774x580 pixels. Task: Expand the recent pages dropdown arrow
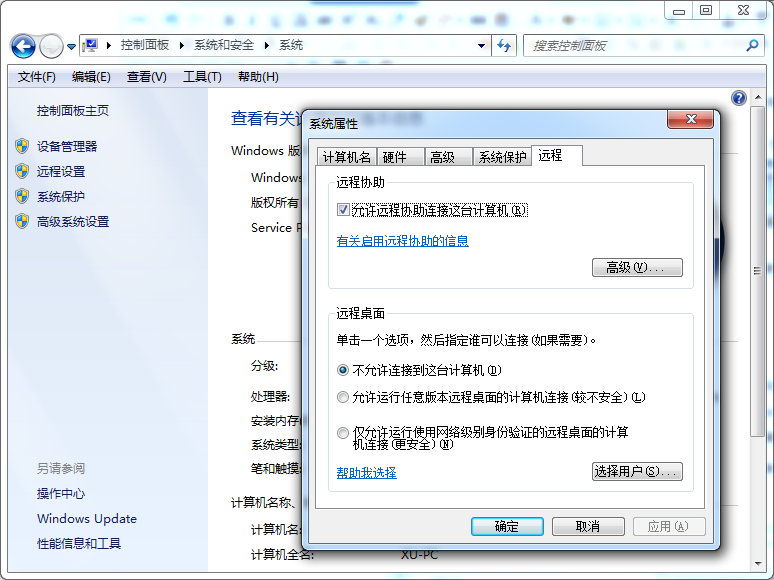[x=71, y=46]
